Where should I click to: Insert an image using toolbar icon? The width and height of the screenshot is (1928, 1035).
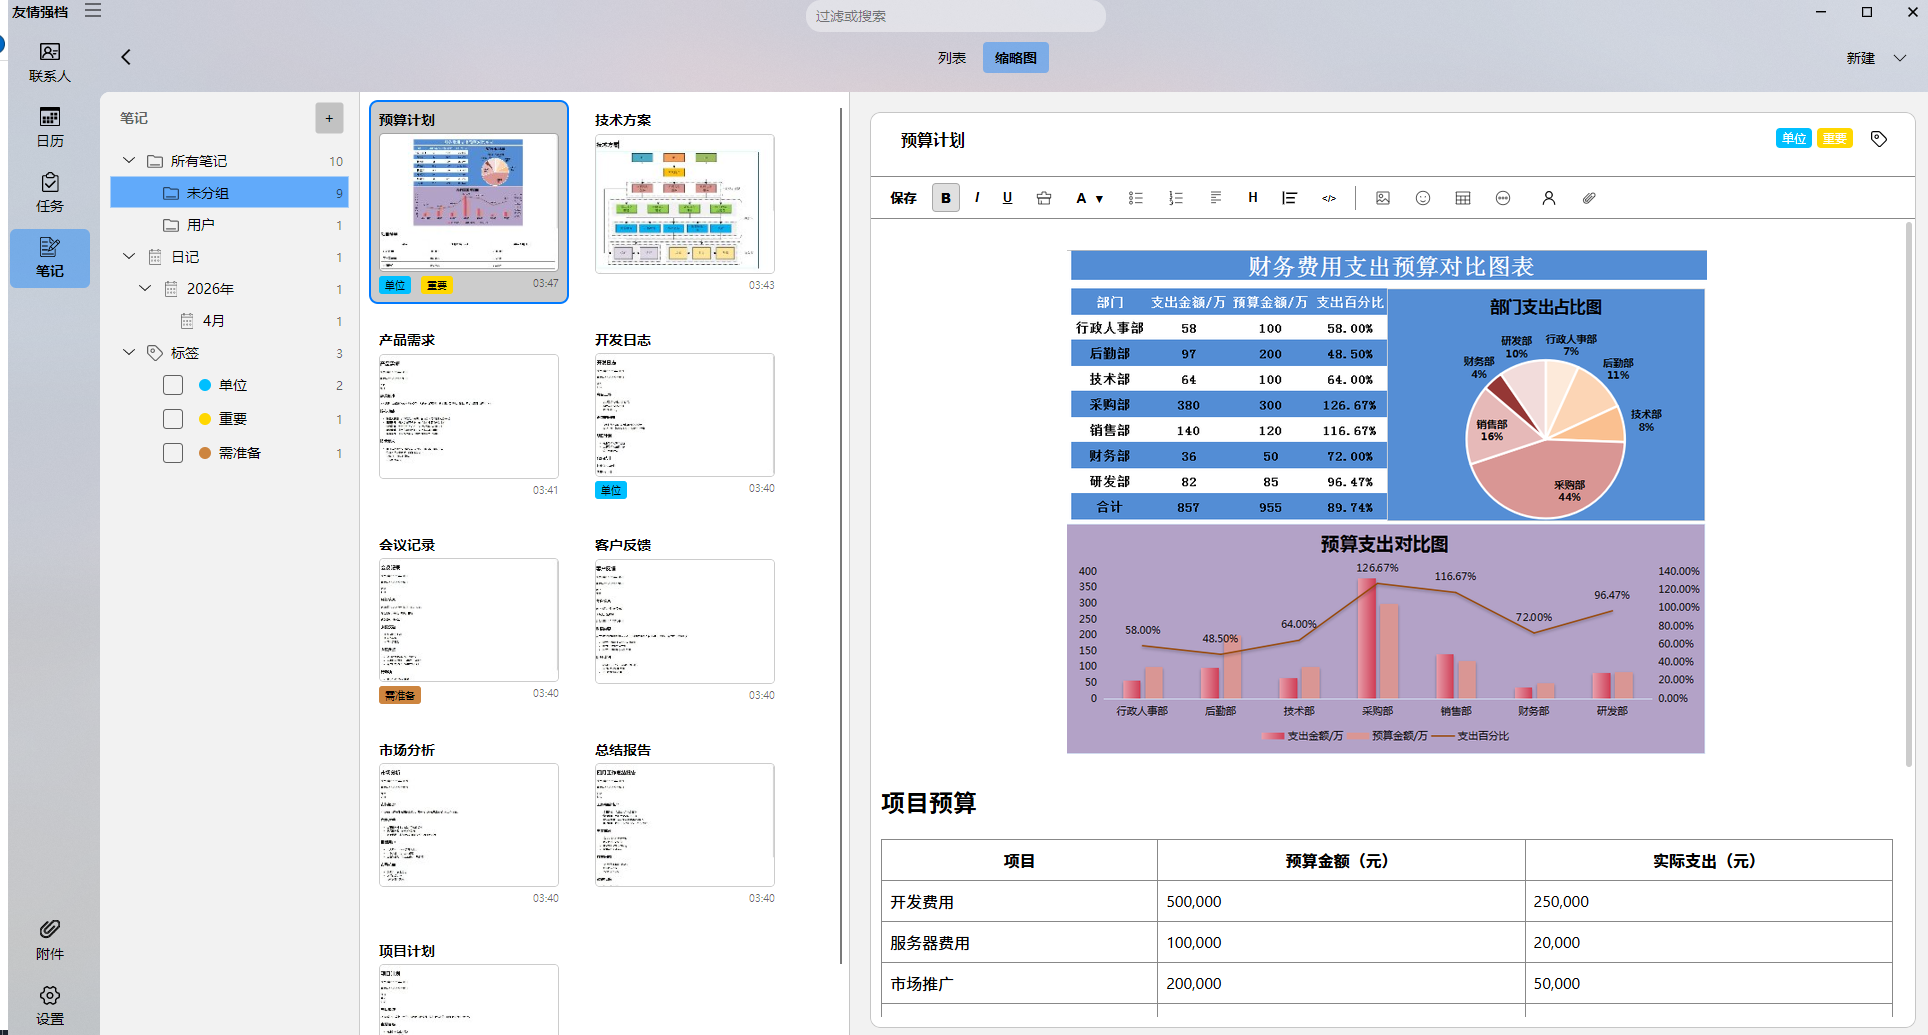[1382, 198]
